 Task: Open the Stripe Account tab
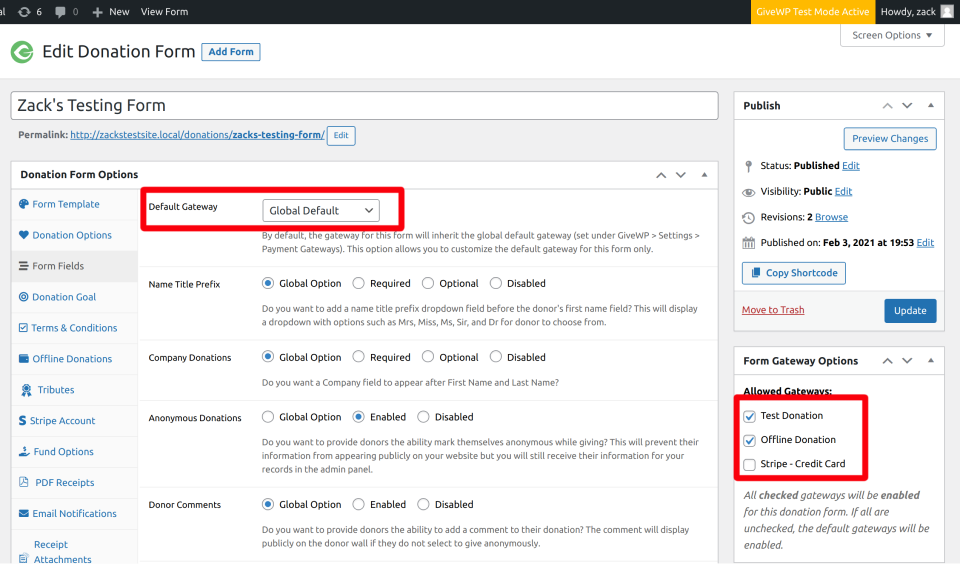click(x=74, y=421)
